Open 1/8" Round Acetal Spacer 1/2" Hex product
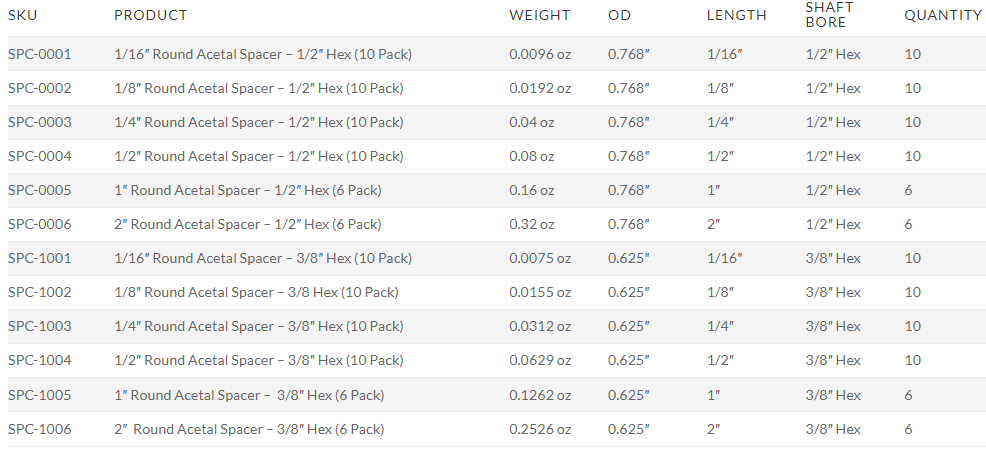 click(259, 88)
